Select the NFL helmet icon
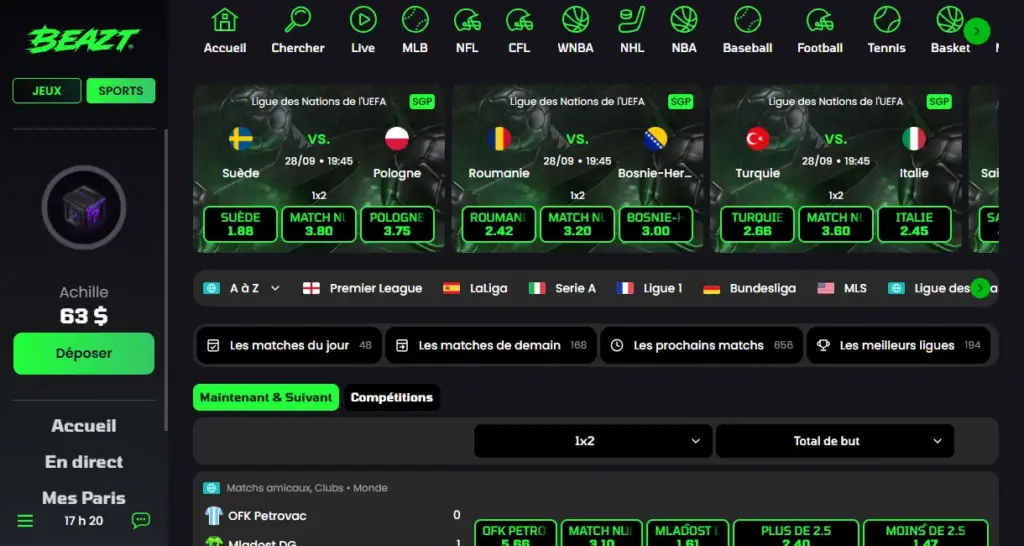Screen dimensions: 1024x546 coord(467,20)
